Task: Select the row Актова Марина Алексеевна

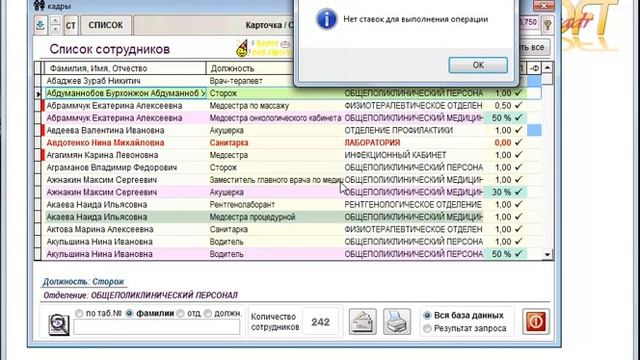Action: pyautogui.click(x=293, y=229)
